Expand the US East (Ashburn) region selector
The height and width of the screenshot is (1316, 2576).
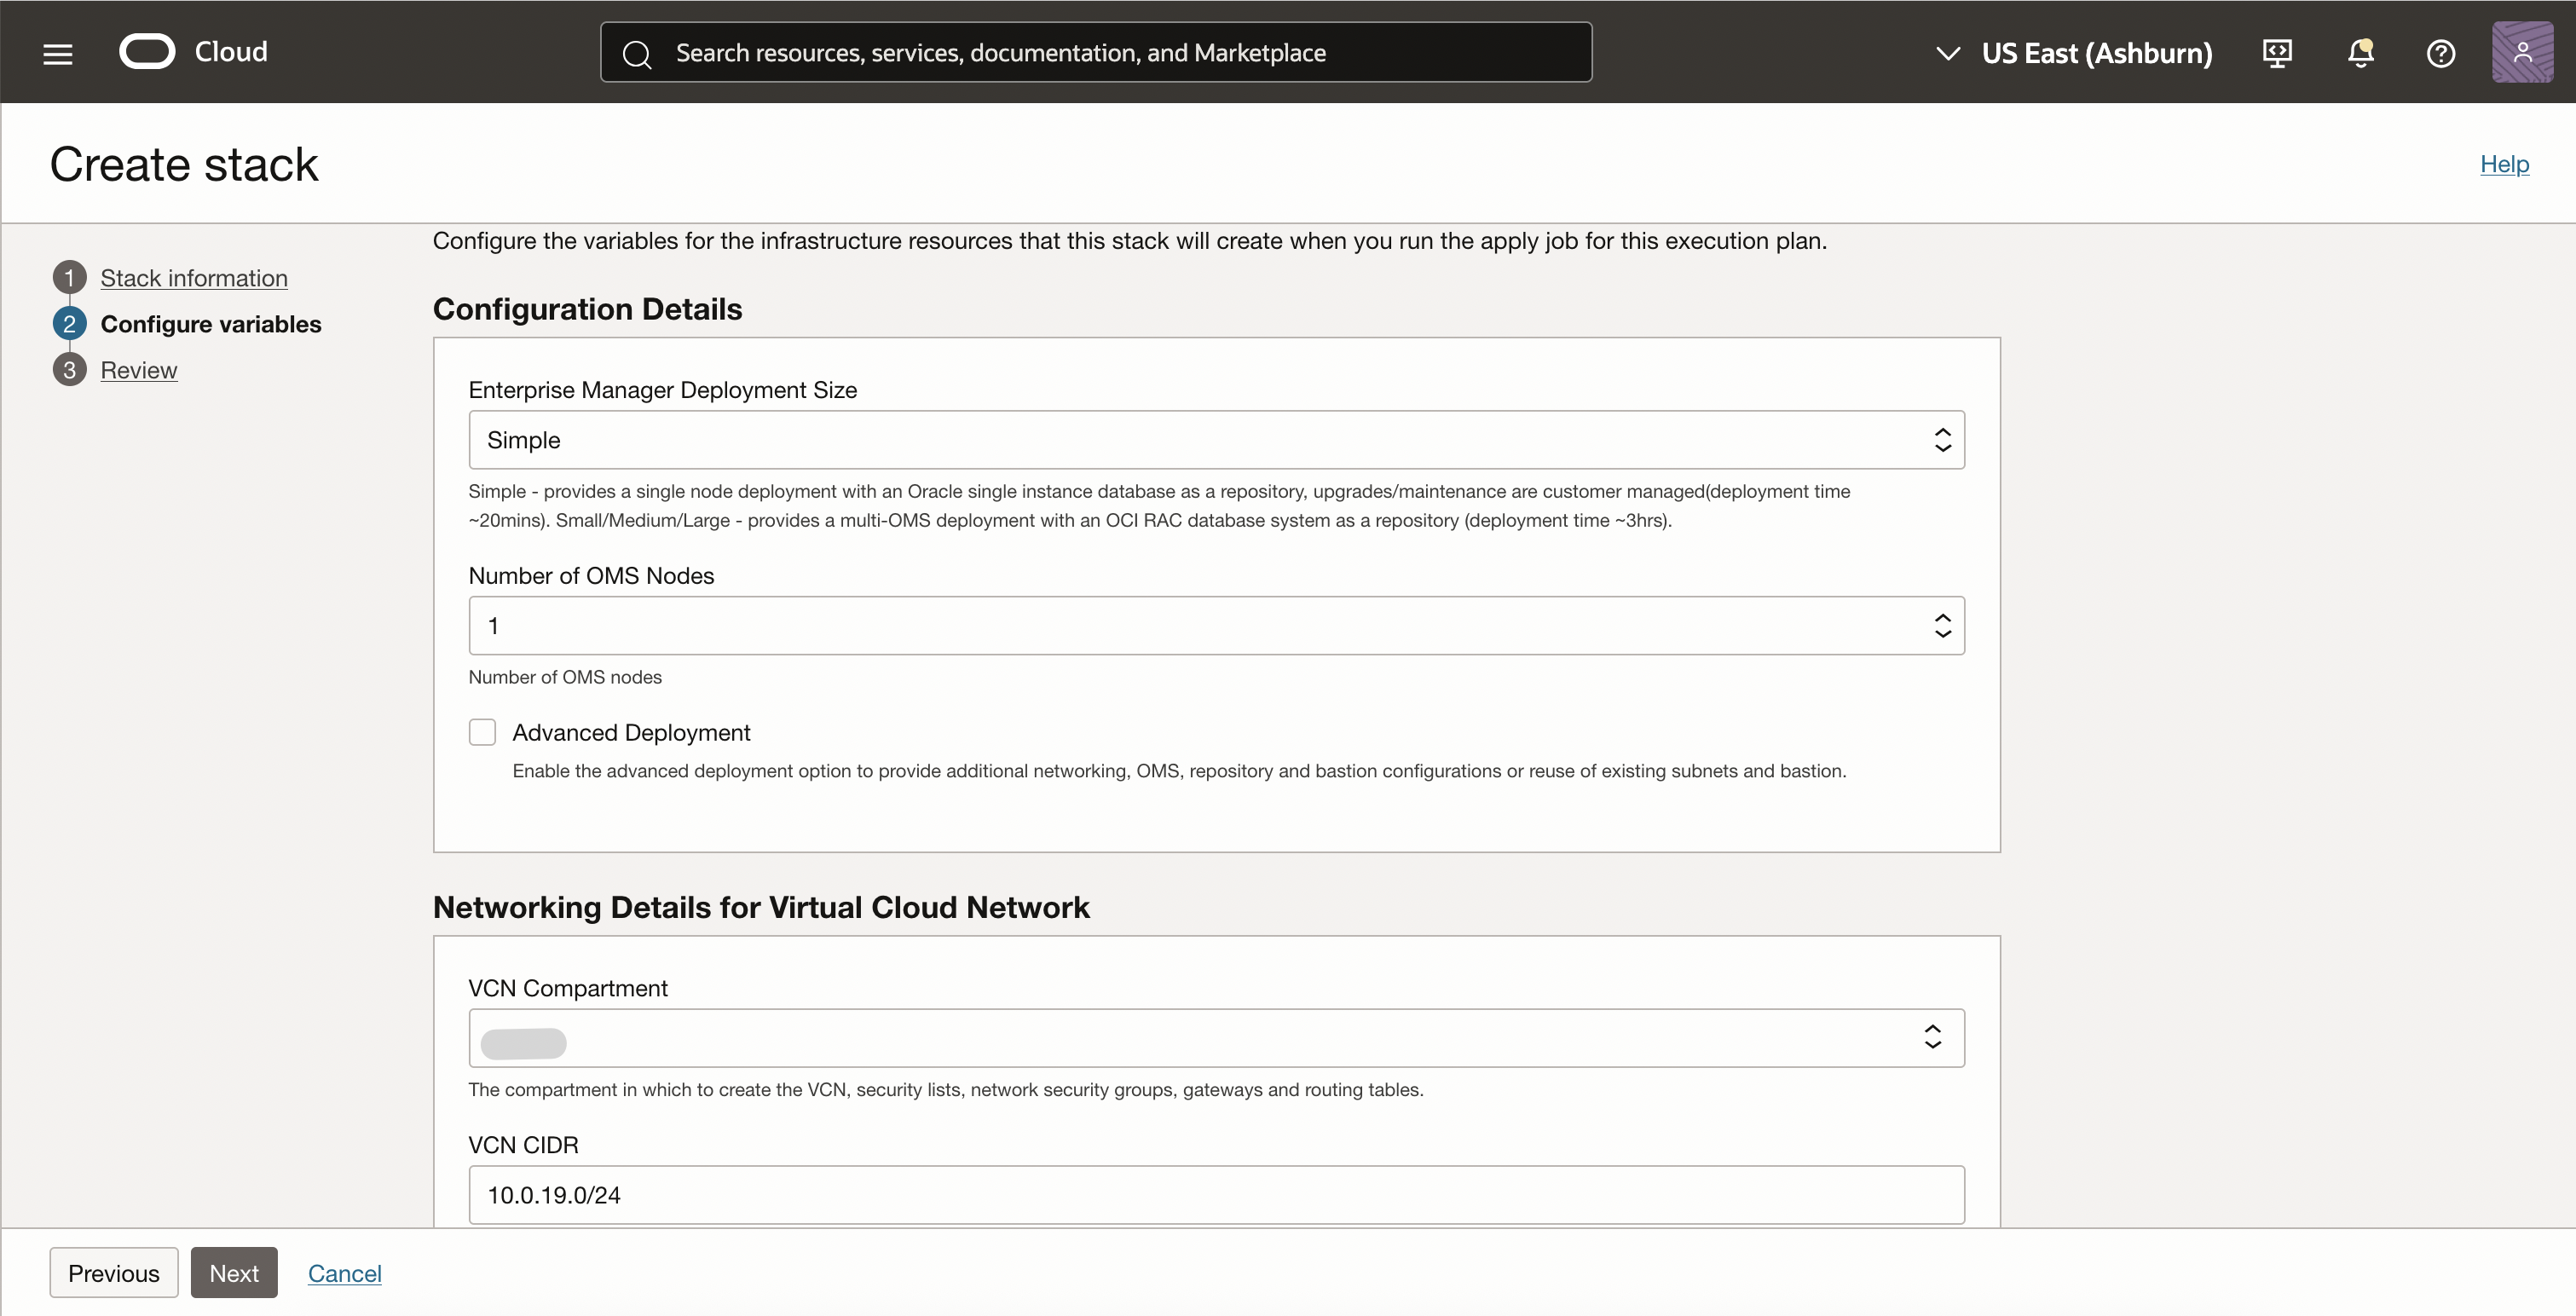(x=2074, y=53)
